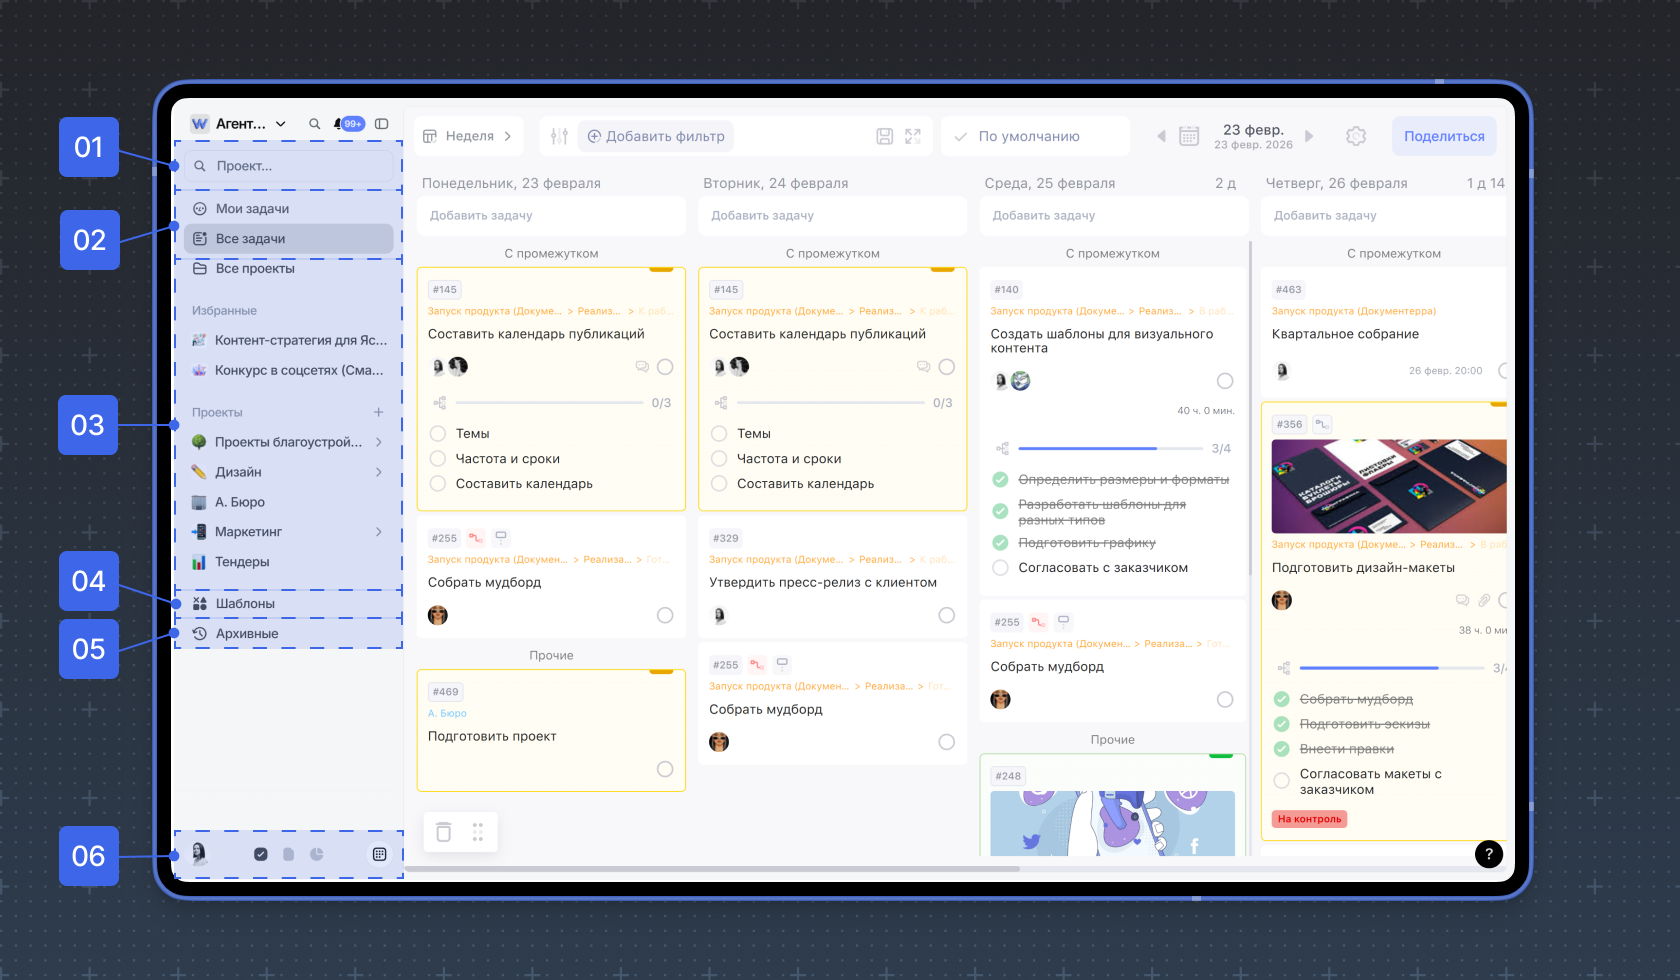Open the calendar date picker icon
Image resolution: width=1680 pixels, height=980 pixels.
pos(1189,136)
